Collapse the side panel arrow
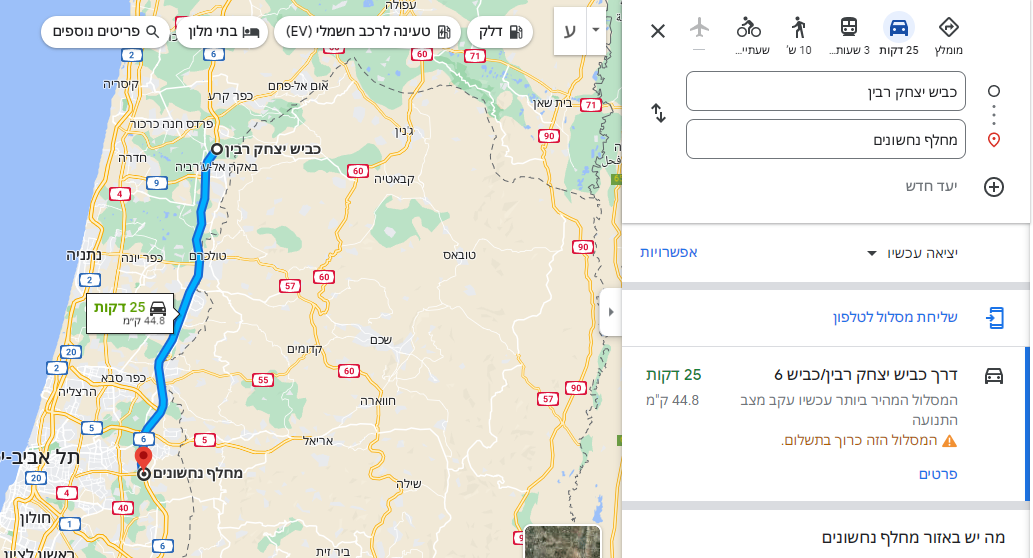The height and width of the screenshot is (558, 1033). pos(611,312)
